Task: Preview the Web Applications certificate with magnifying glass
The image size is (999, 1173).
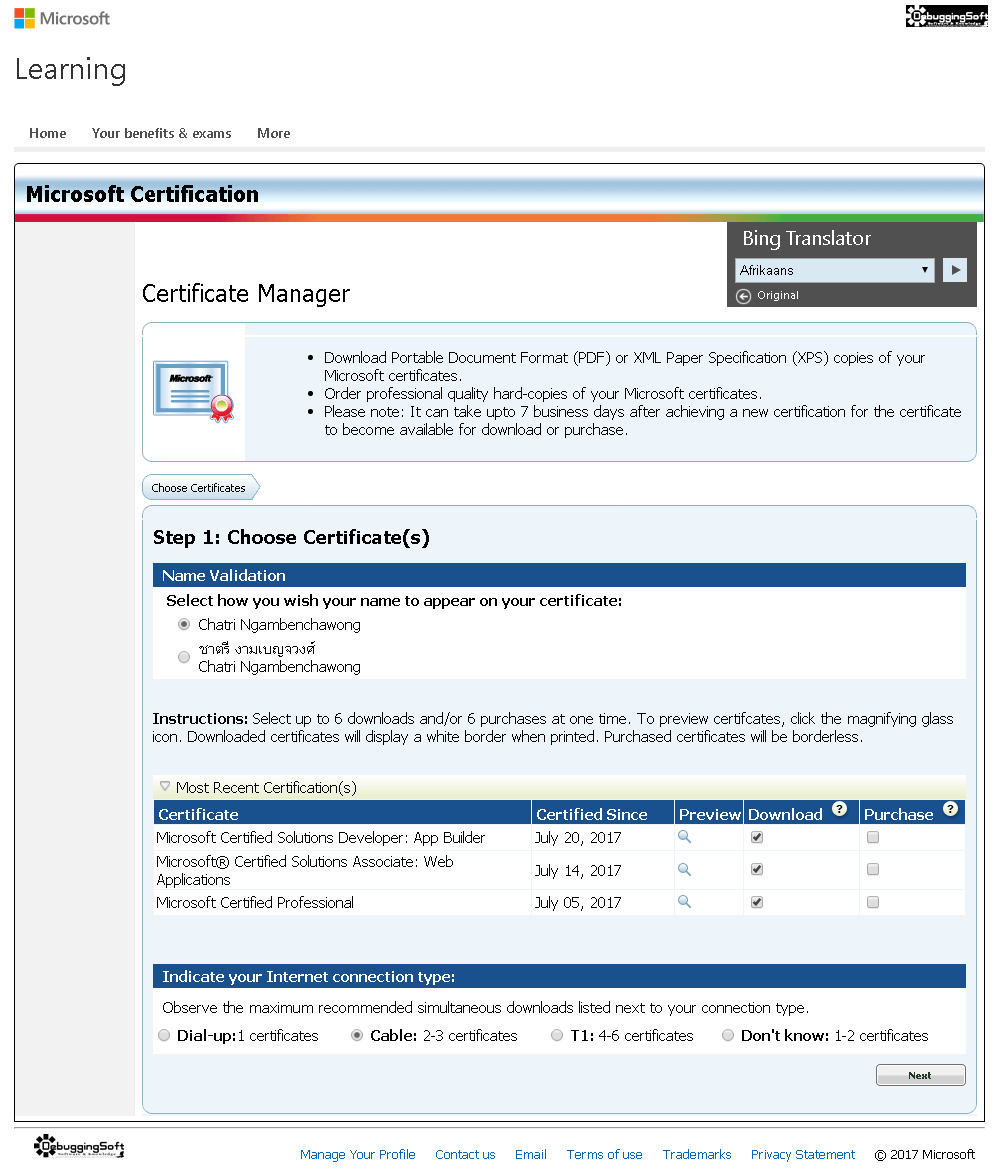Action: 684,869
